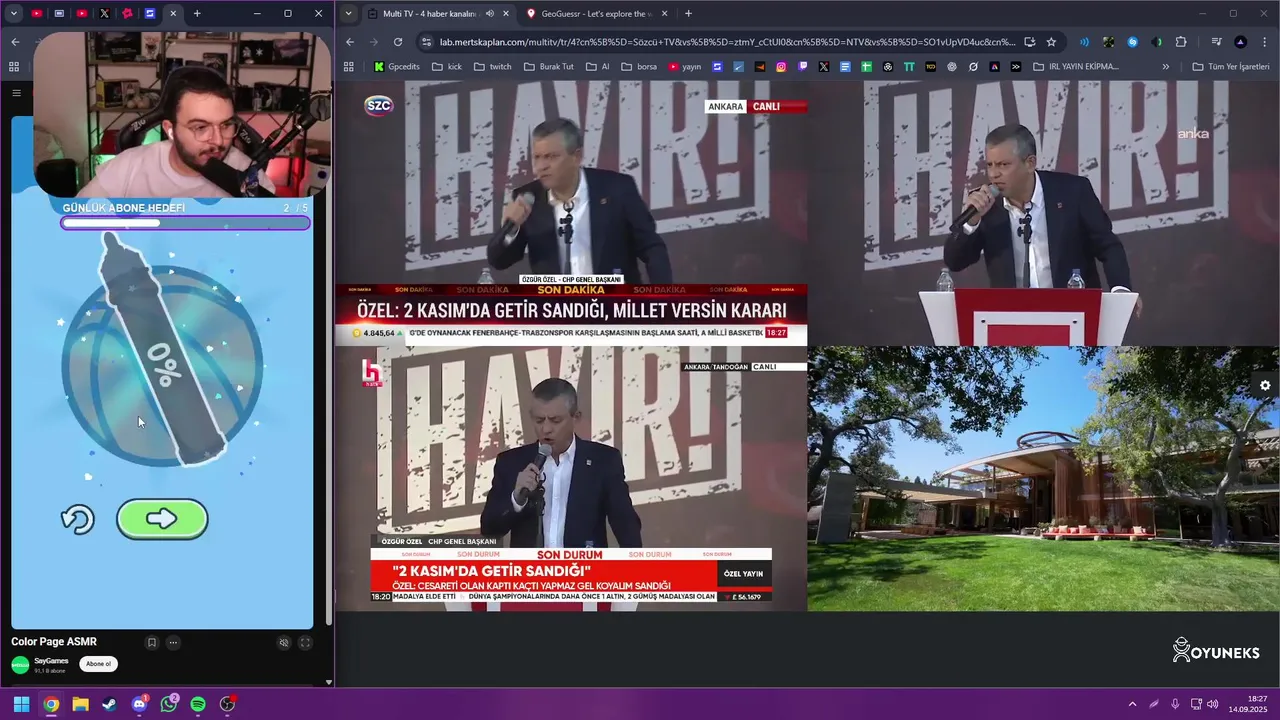Switch to the X tab in left window

[x=104, y=14]
